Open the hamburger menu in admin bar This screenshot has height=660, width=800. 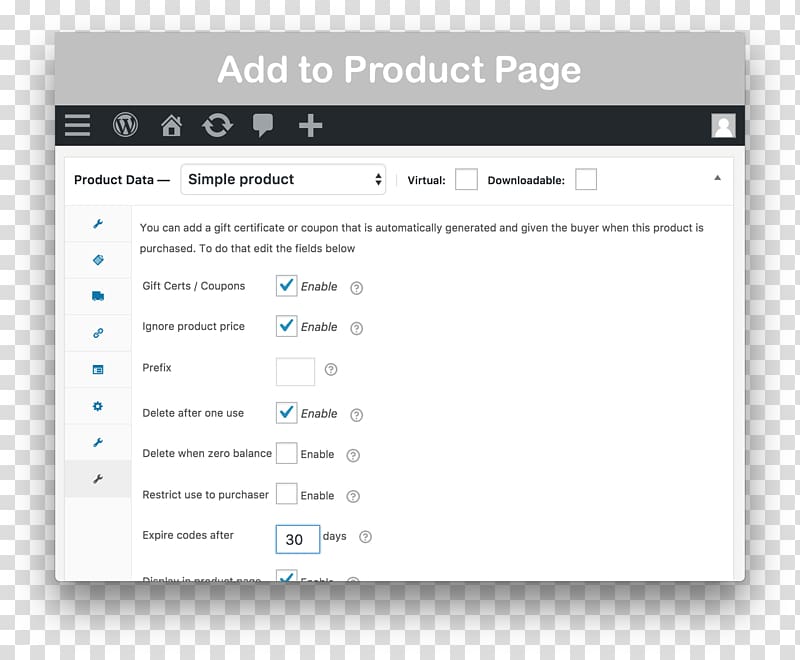point(78,125)
